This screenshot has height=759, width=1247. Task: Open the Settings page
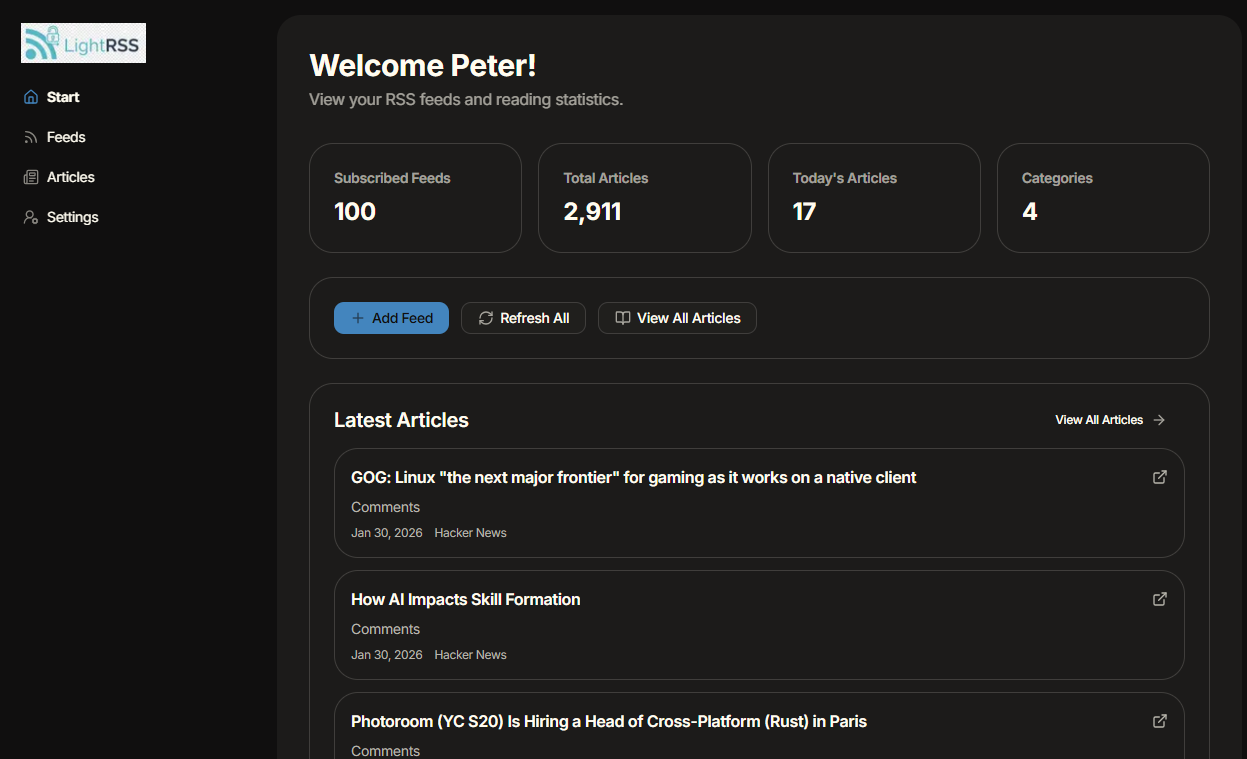pos(73,217)
